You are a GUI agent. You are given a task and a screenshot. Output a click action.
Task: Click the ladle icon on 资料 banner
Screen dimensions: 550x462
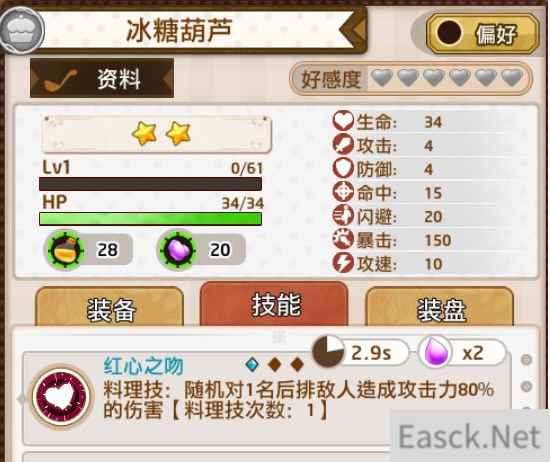pos(60,80)
